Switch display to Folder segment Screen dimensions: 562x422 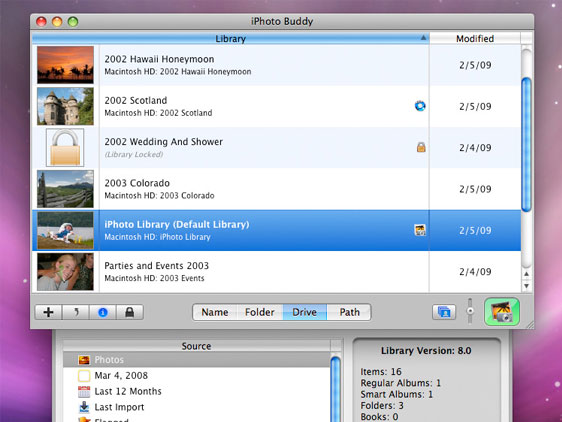[259, 312]
